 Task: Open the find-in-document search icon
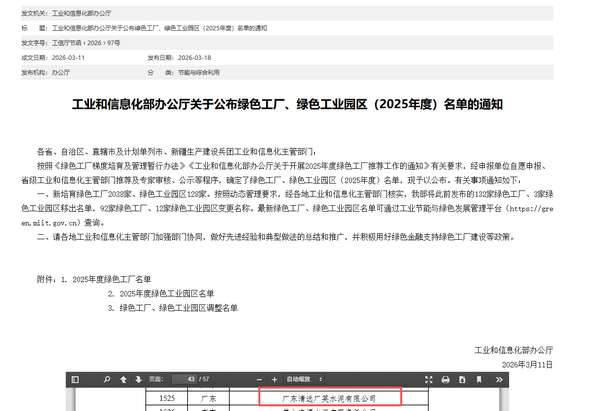[x=108, y=379]
